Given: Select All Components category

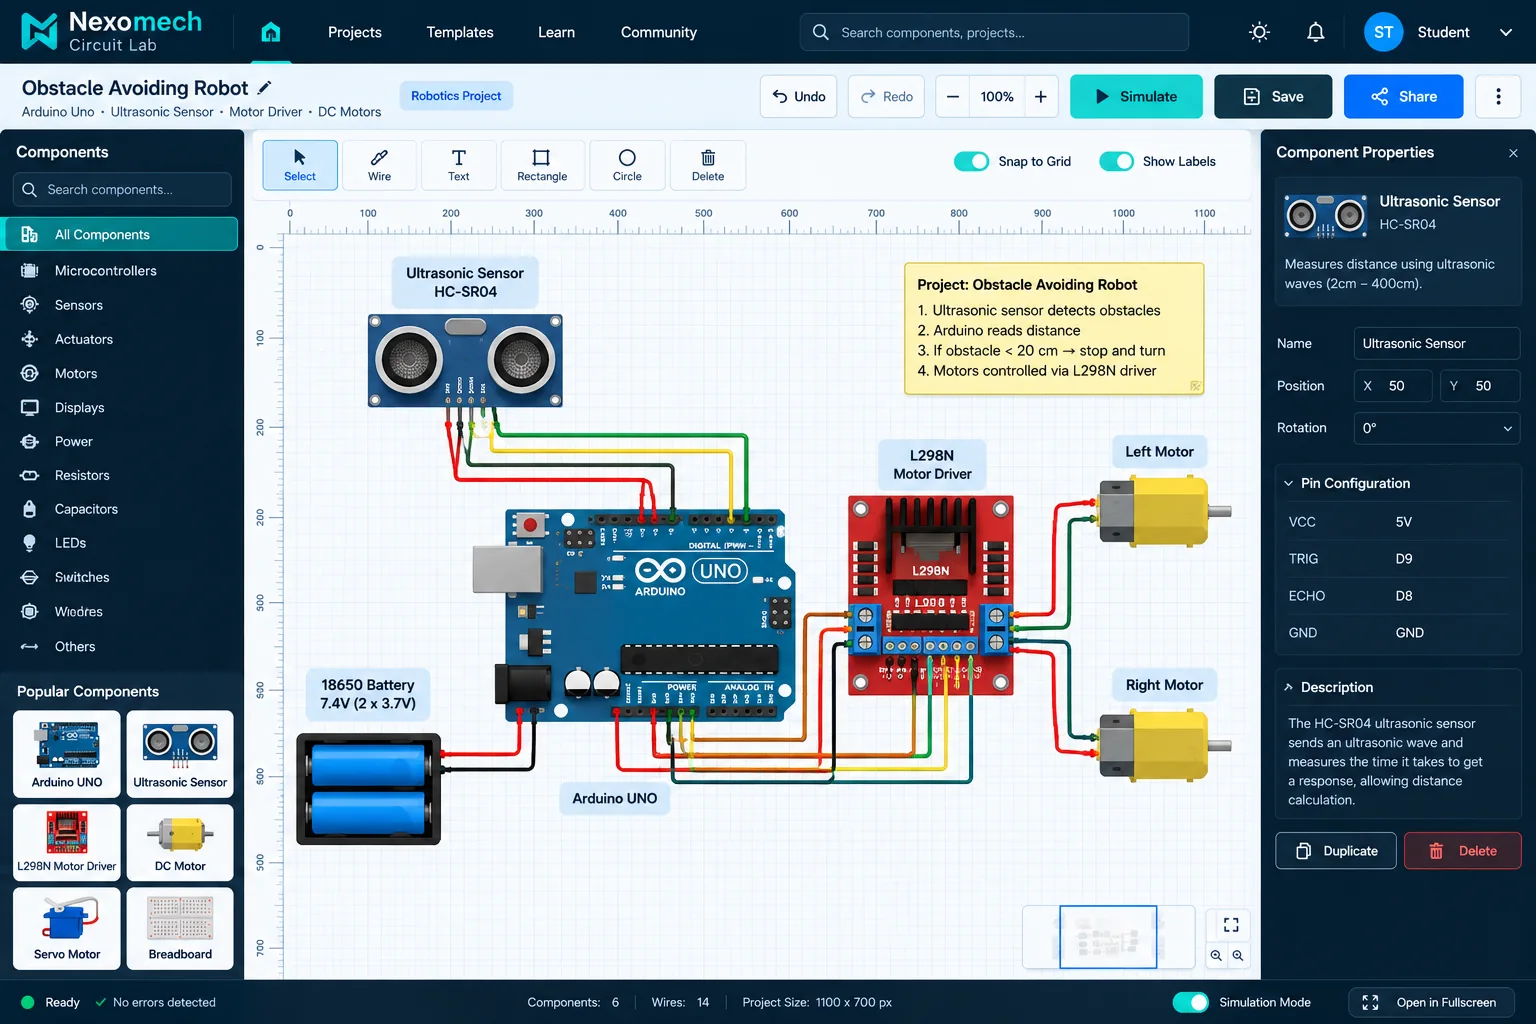Looking at the screenshot, I should click(x=121, y=234).
